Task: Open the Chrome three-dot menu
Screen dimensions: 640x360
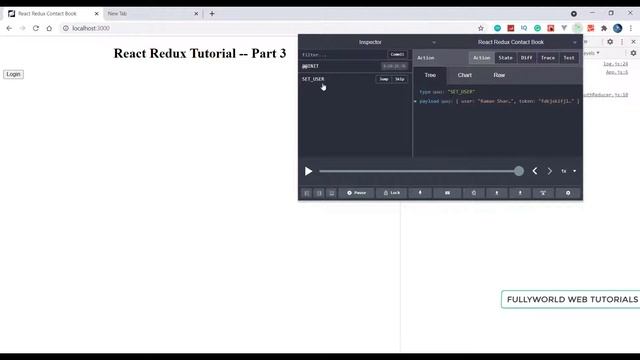Action: click(x=631, y=28)
